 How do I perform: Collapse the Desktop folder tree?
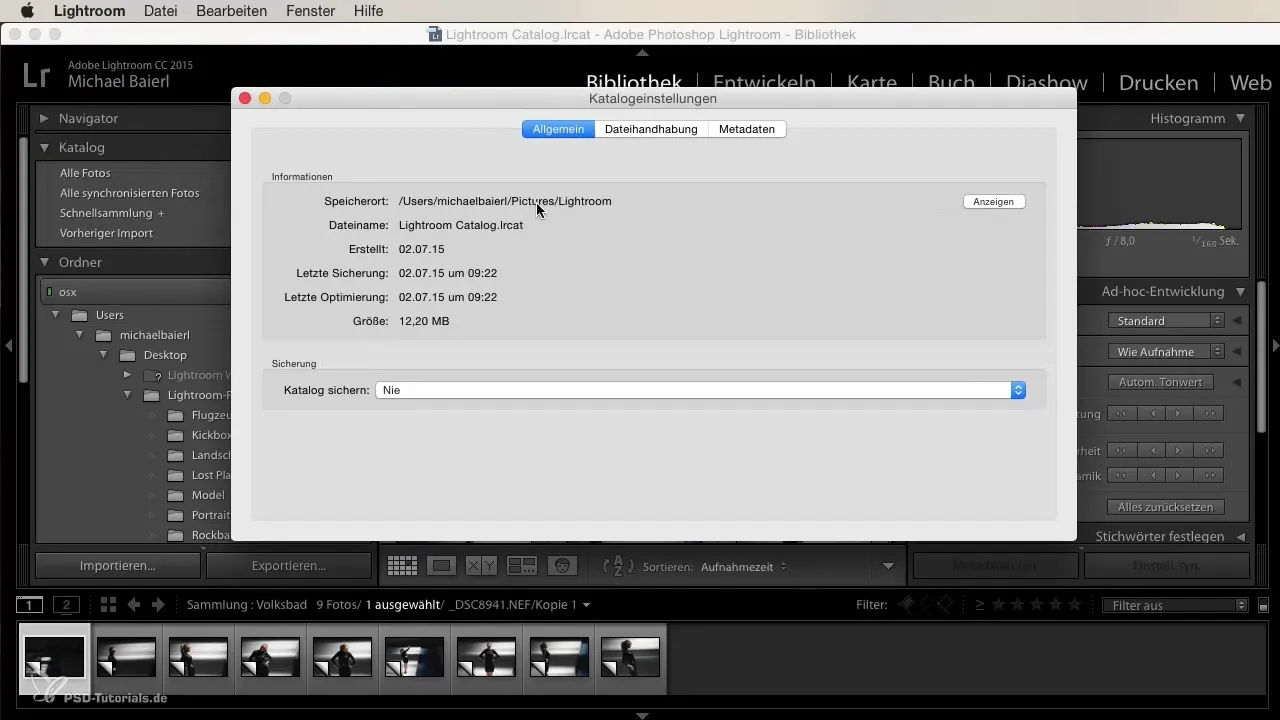(103, 355)
